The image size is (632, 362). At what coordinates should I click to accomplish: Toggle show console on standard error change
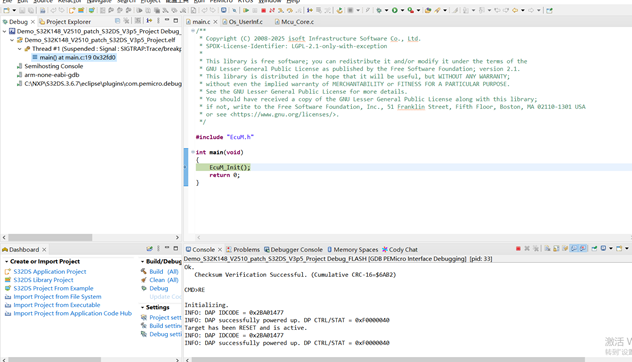[x=583, y=249]
